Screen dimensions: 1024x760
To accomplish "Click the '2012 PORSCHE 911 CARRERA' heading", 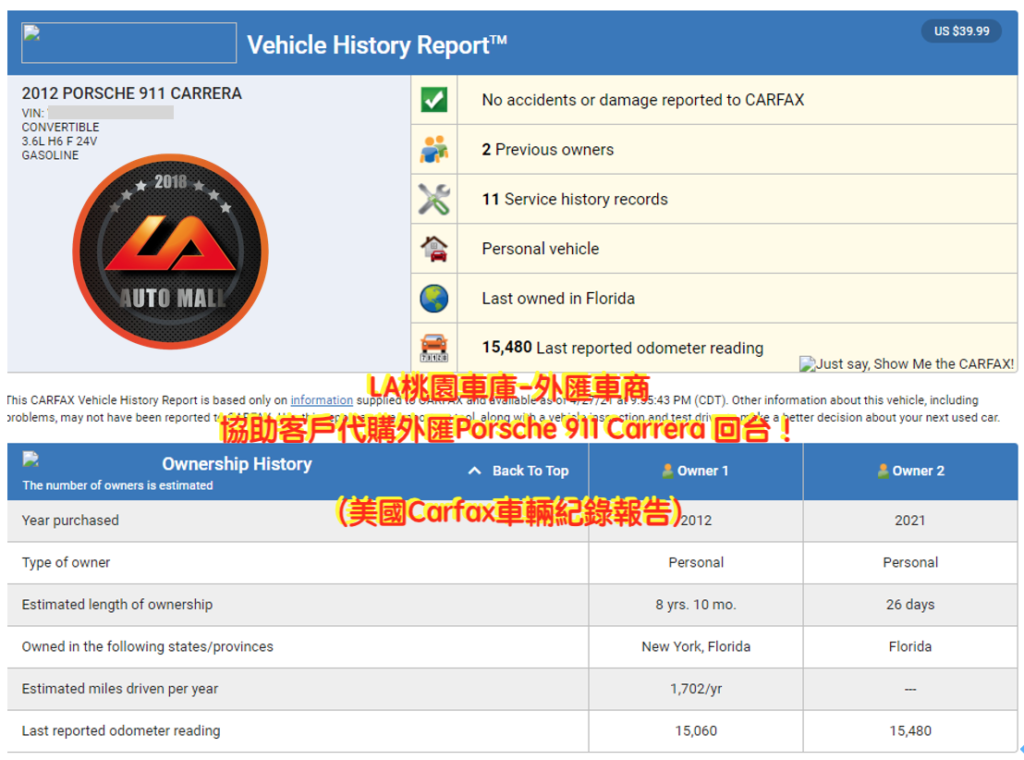I will tap(132, 93).
